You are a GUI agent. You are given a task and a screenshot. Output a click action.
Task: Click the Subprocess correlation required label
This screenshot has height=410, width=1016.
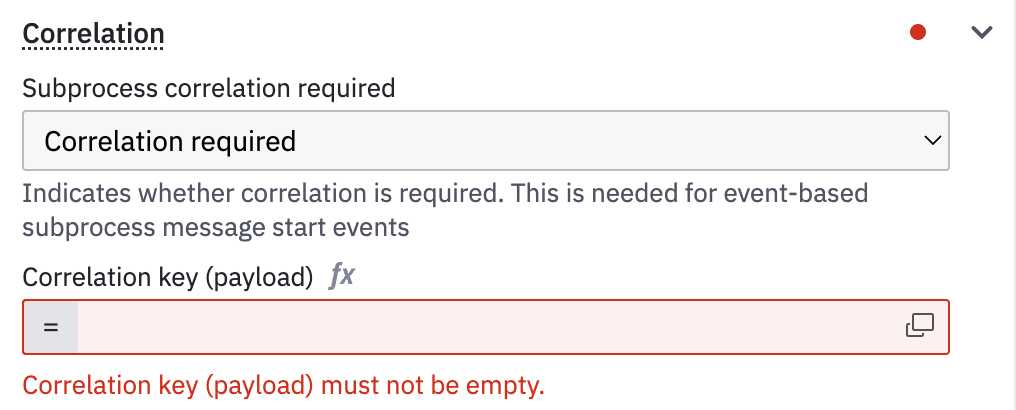tap(209, 87)
